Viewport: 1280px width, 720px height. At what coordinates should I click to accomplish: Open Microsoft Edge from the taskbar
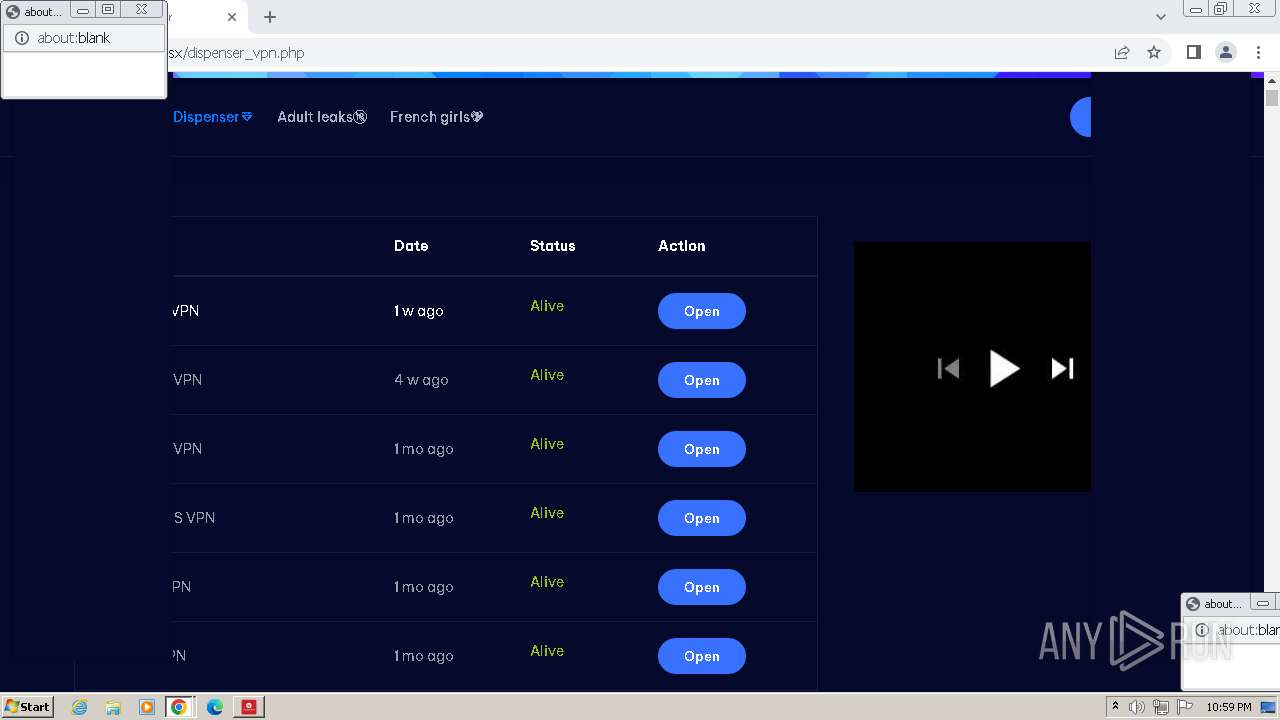pyautogui.click(x=214, y=707)
